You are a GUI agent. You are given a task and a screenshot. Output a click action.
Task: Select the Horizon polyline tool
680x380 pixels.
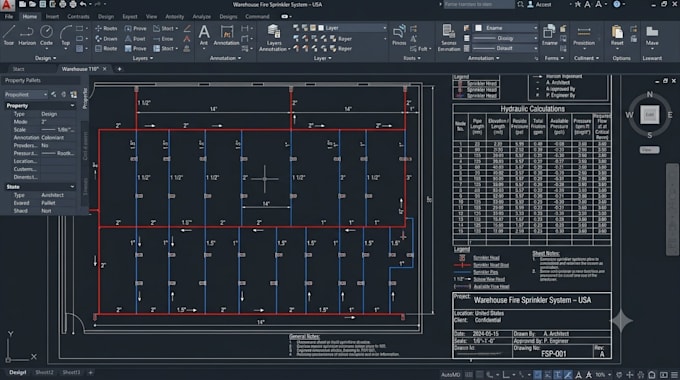click(x=27, y=36)
